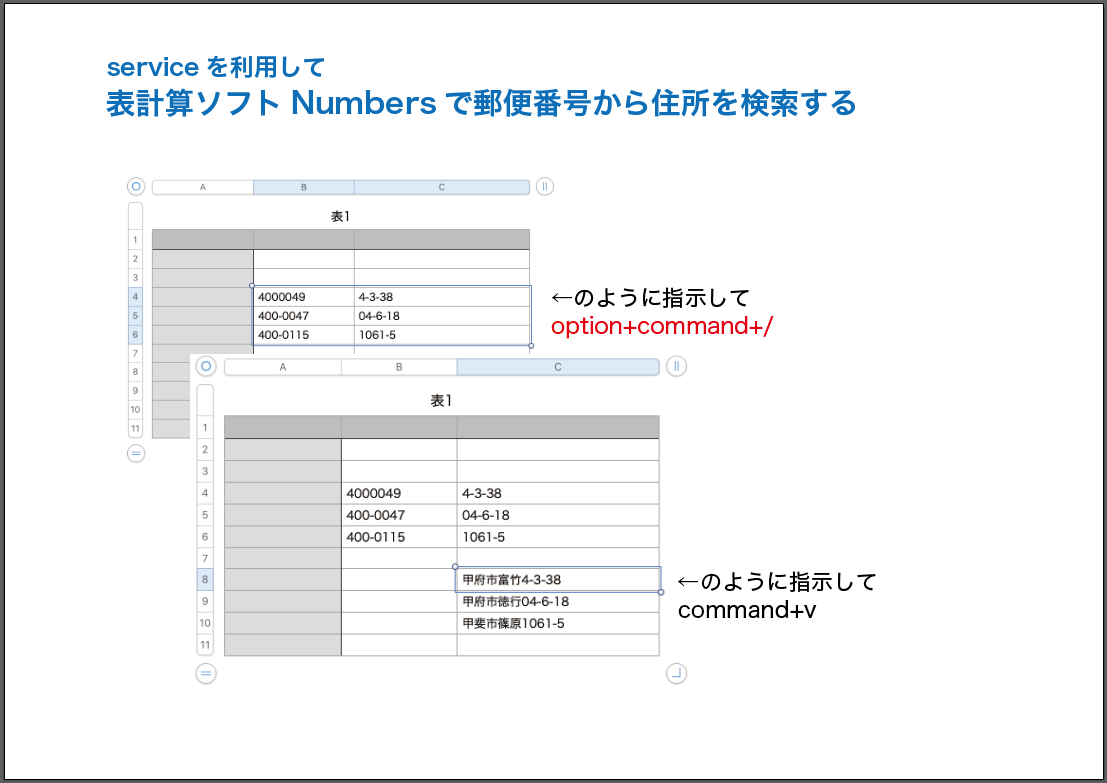This screenshot has height=783, width=1107.
Task: Select column B header in lower table
Action: coord(398,367)
